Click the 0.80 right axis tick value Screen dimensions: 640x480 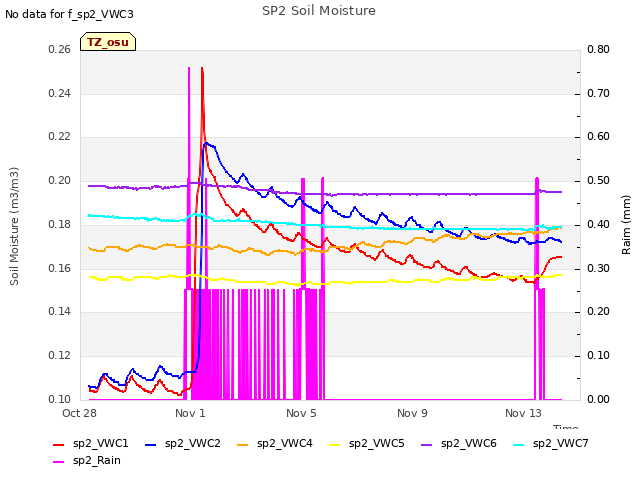598,49
